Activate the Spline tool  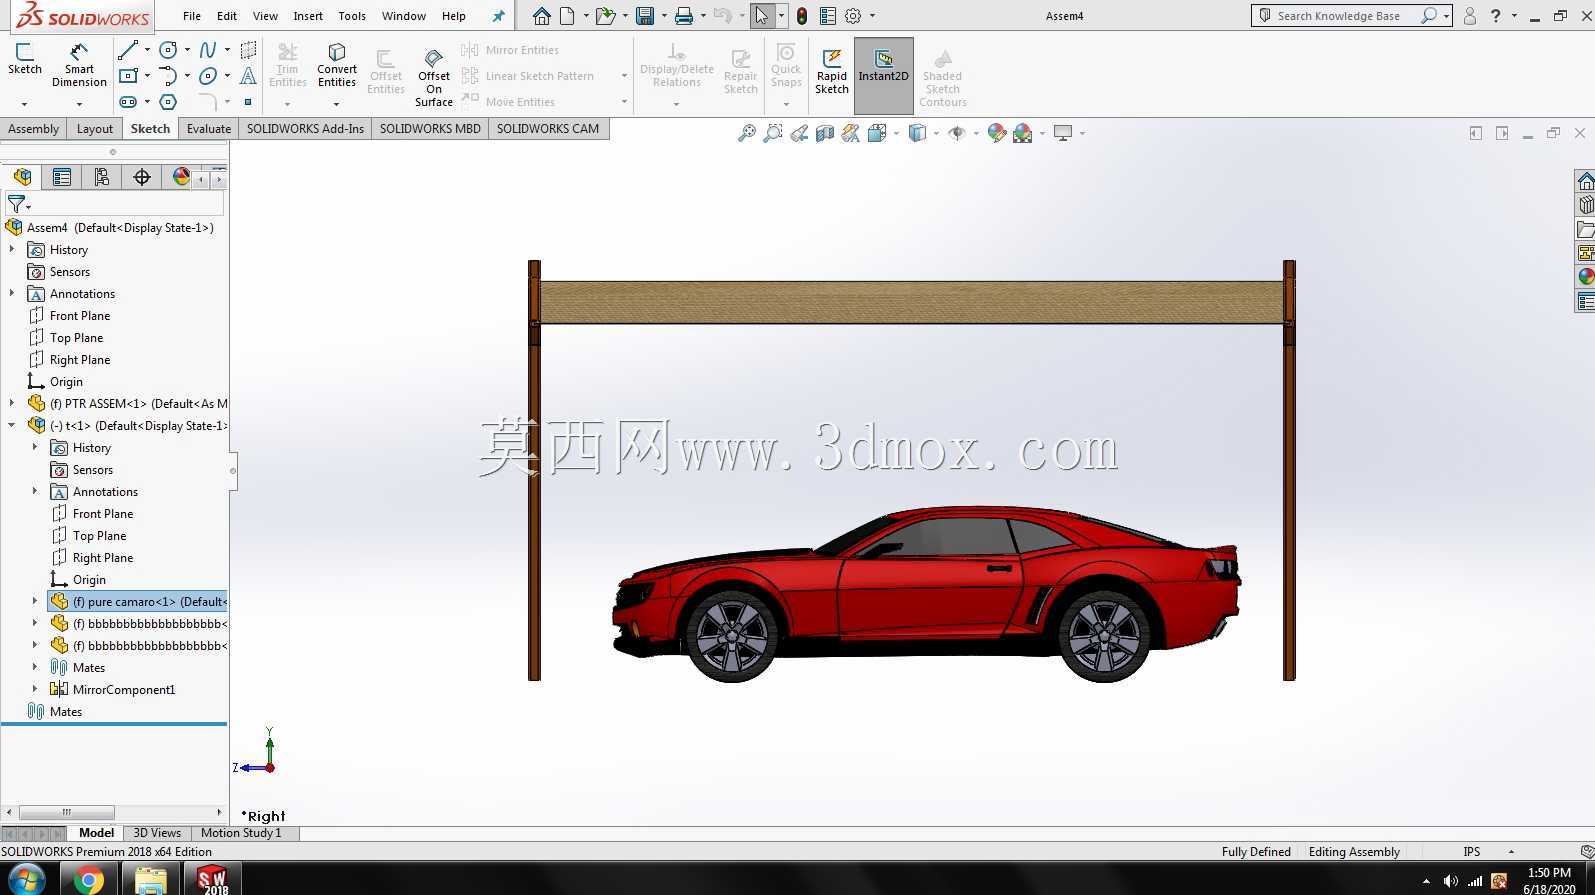208,50
